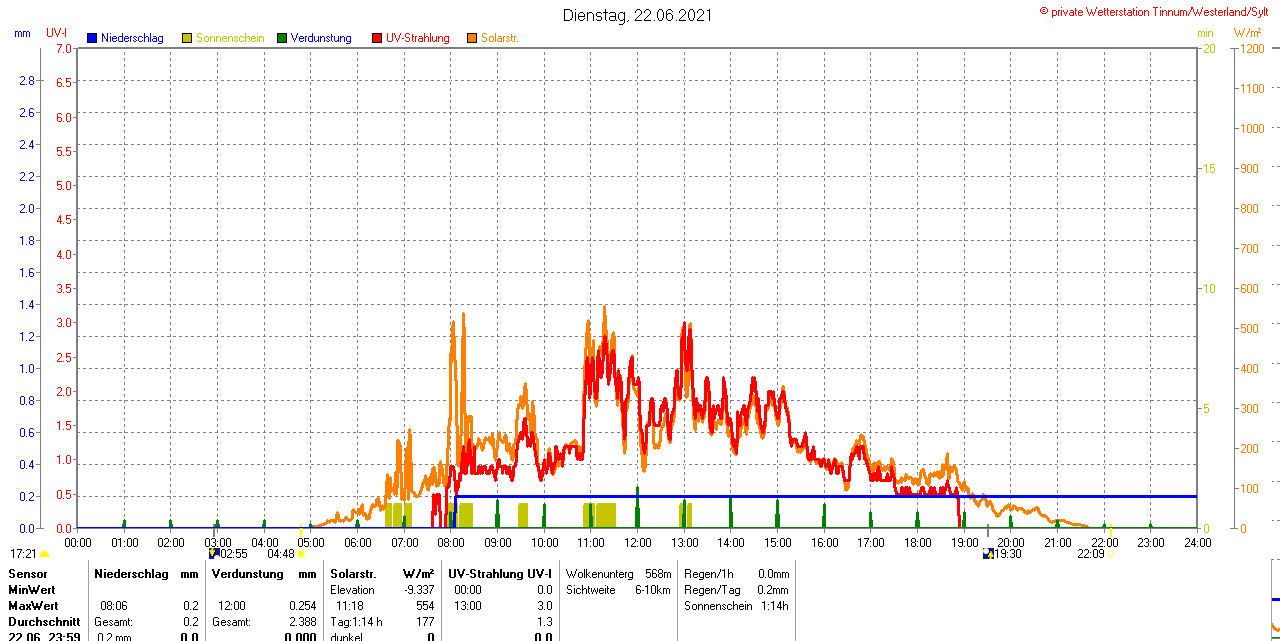
Task: Click the orange Solarstr. legend square
Action: click(x=472, y=38)
